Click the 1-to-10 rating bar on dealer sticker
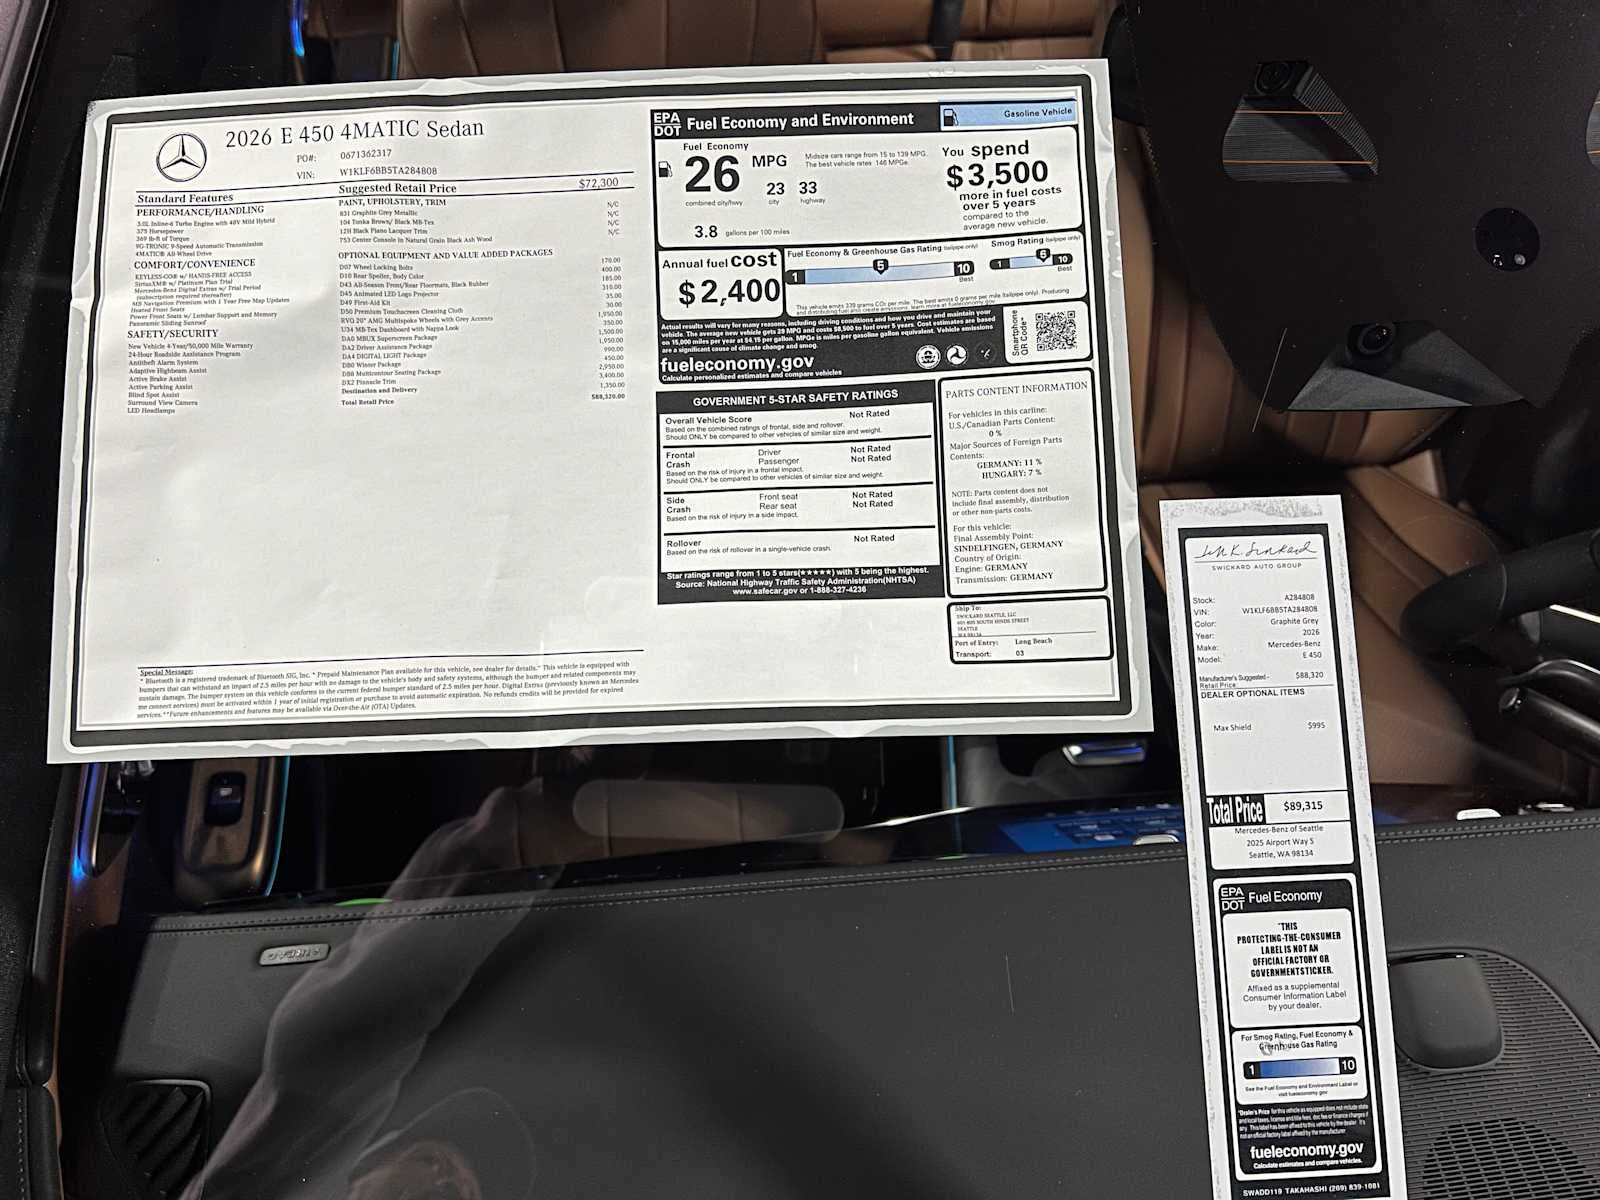This screenshot has height=1200, width=1600. 1299,1067
